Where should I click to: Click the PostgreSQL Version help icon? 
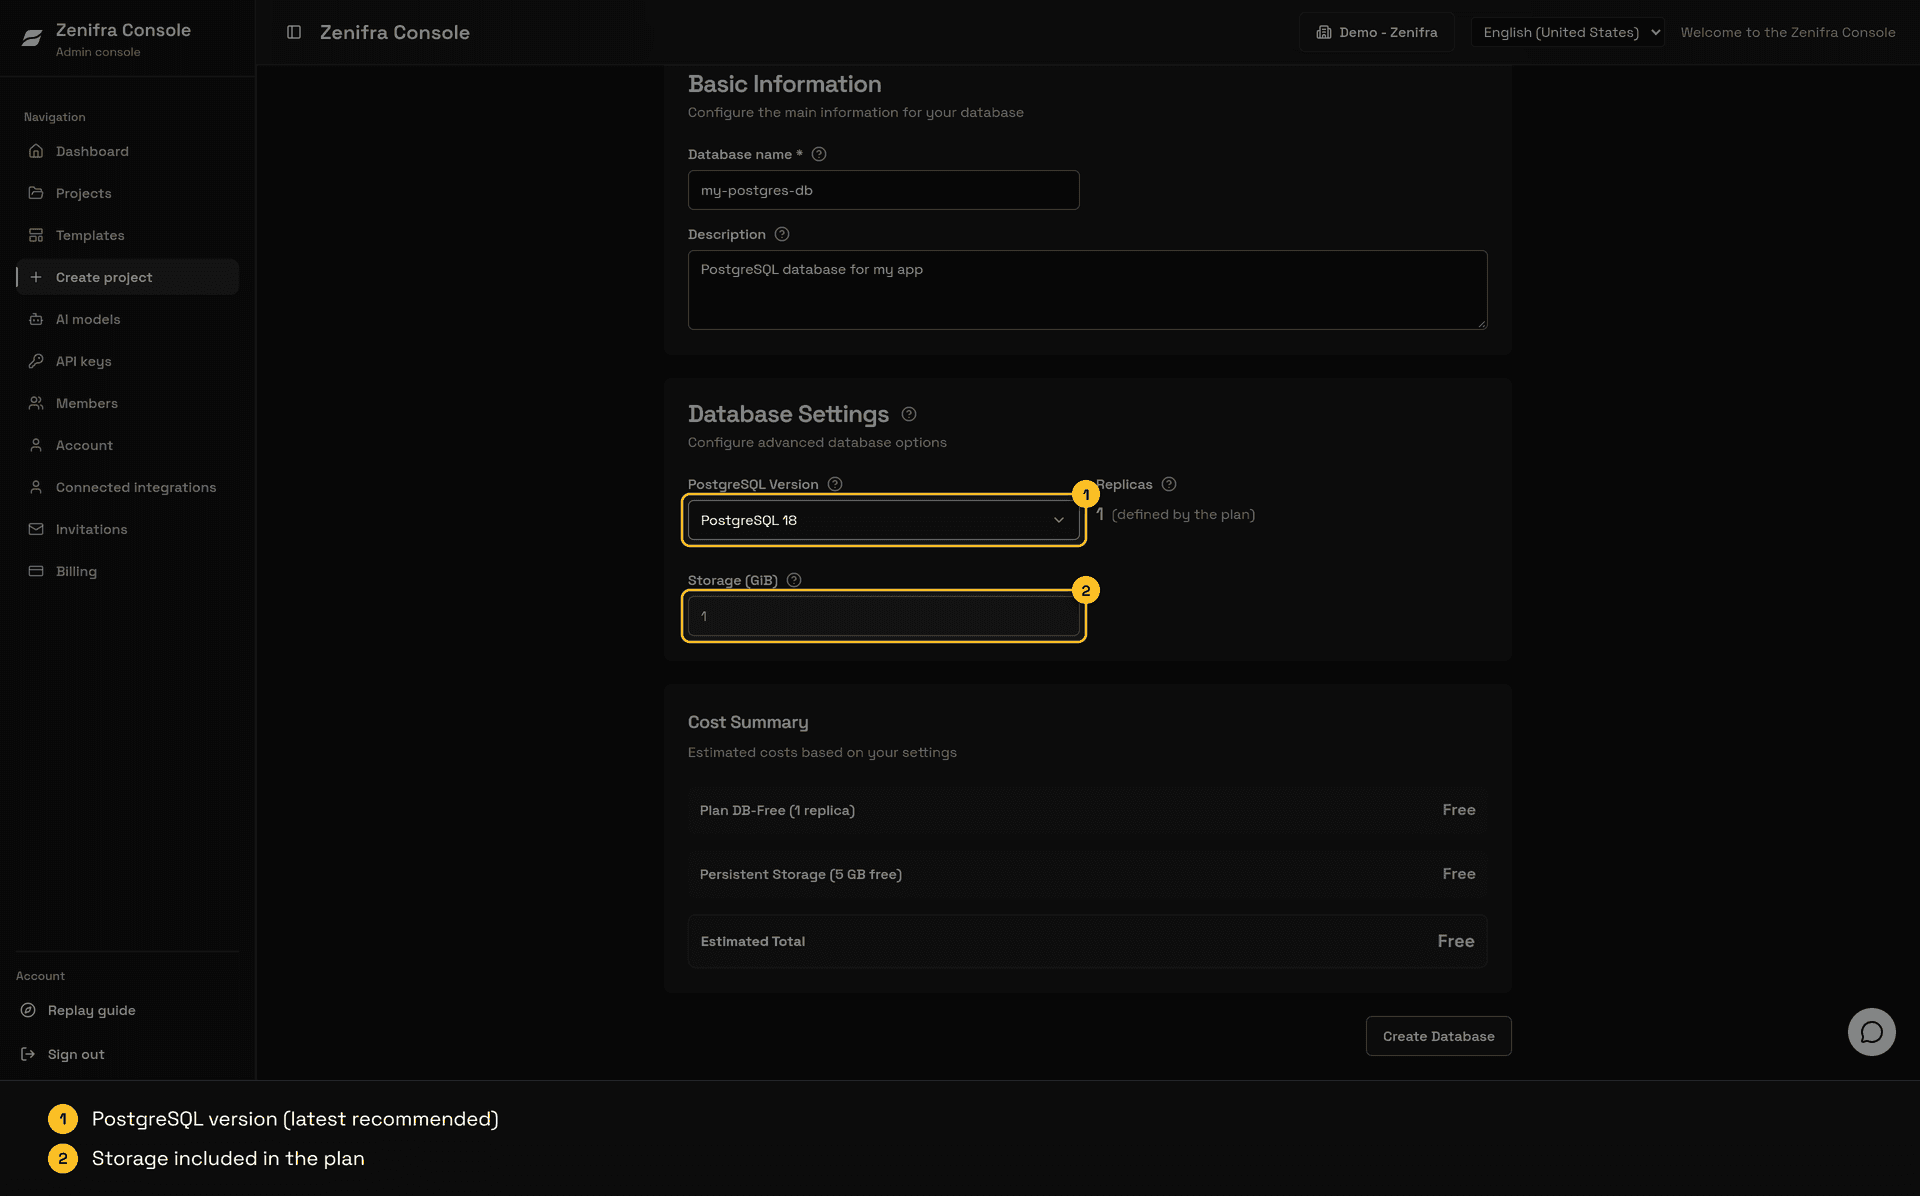835,484
